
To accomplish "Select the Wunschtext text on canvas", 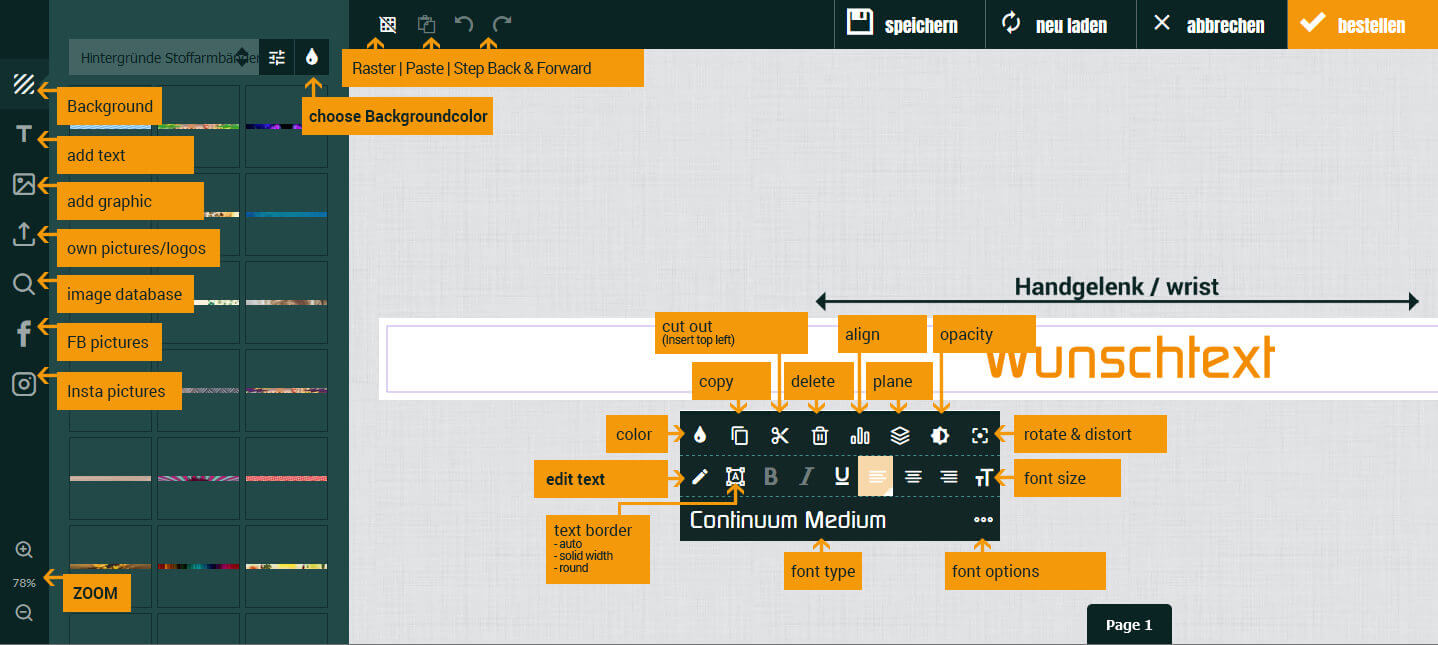I will point(1130,358).
